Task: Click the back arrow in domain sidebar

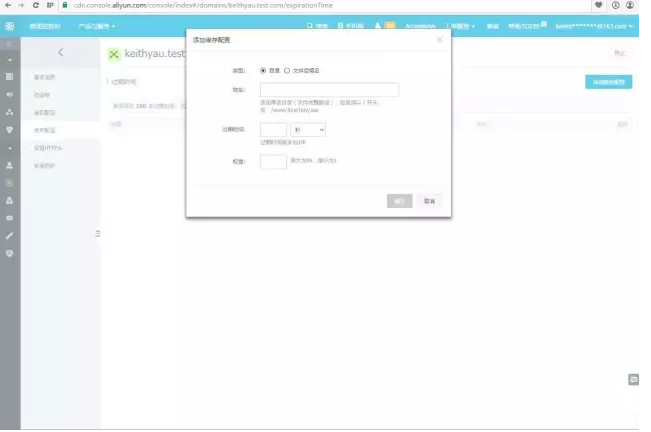Action: click(x=60, y=52)
